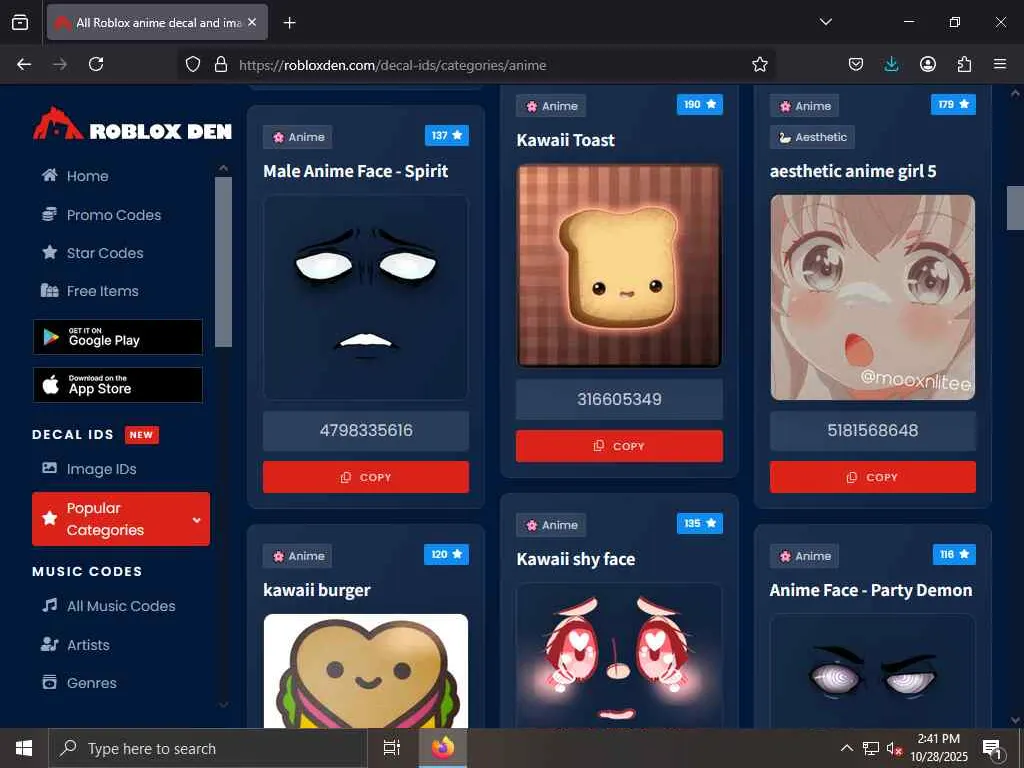
Task: Open the Kawaii Toast title link
Action: (566, 140)
